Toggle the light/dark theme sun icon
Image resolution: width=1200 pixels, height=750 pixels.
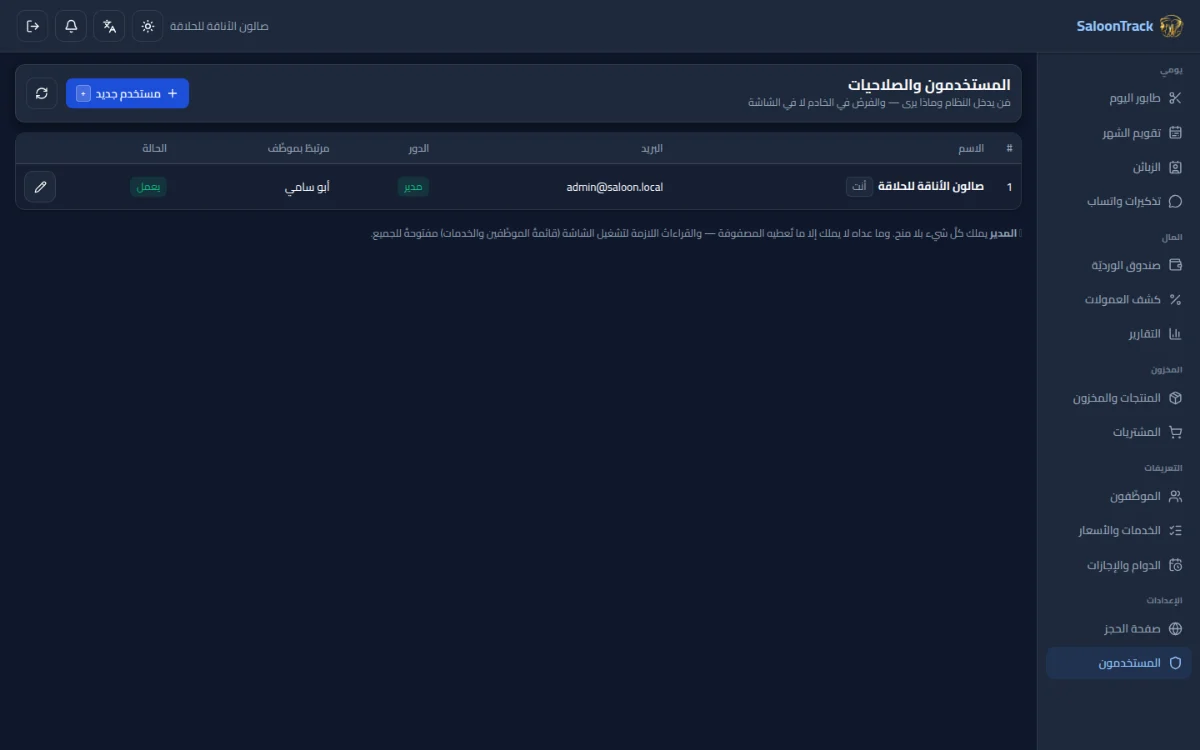[x=148, y=26]
